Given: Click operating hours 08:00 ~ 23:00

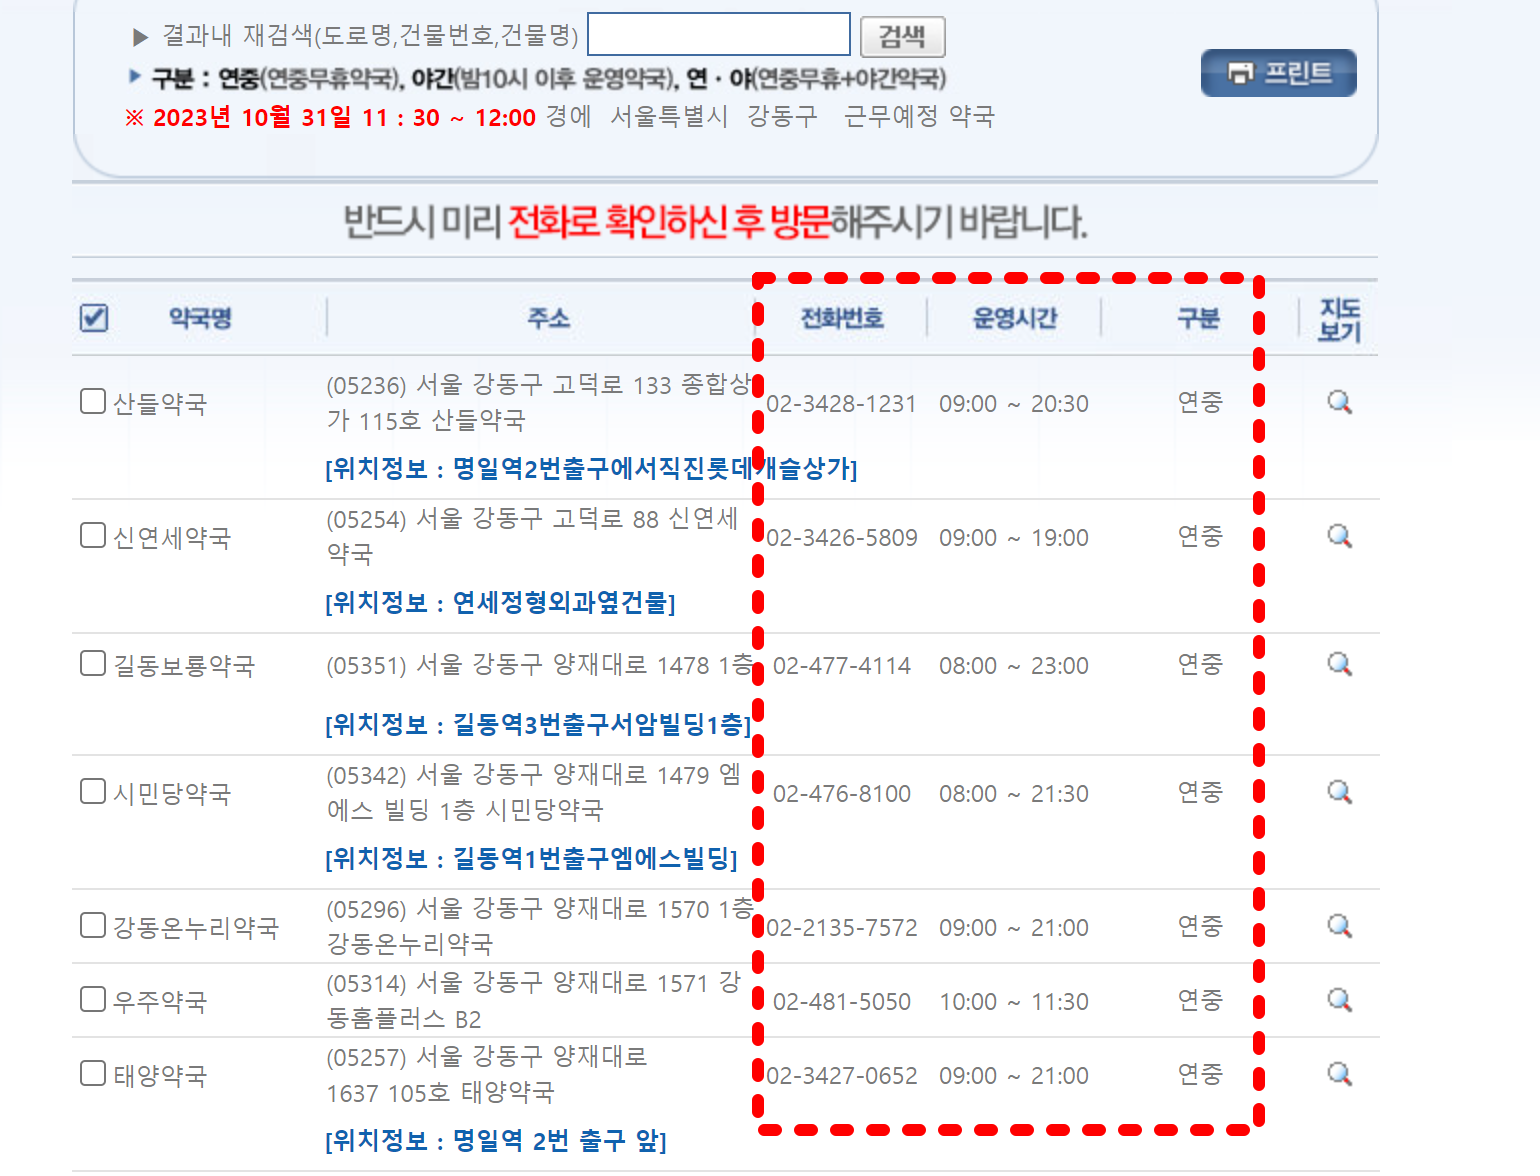Looking at the screenshot, I should [1014, 666].
